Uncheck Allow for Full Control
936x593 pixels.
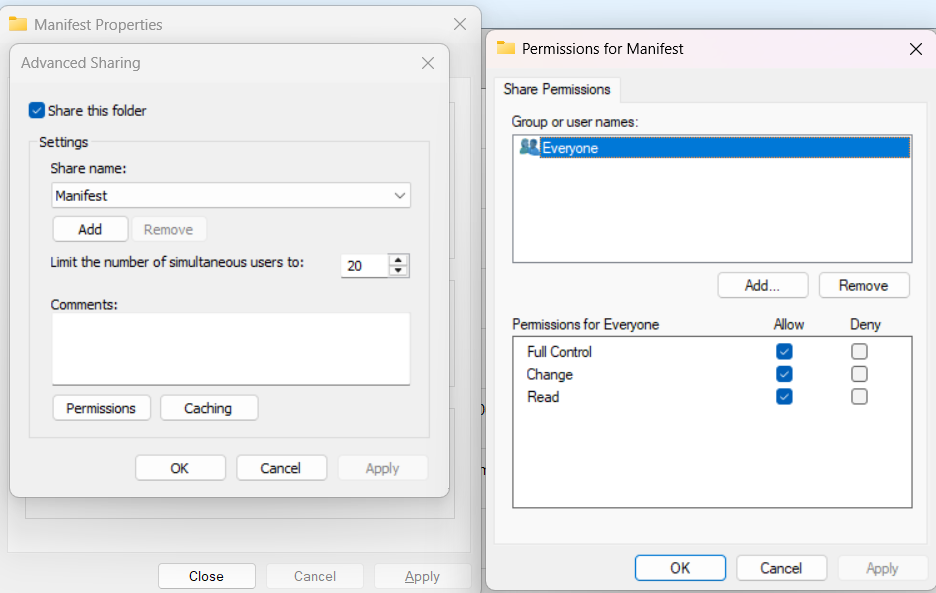pyautogui.click(x=784, y=352)
